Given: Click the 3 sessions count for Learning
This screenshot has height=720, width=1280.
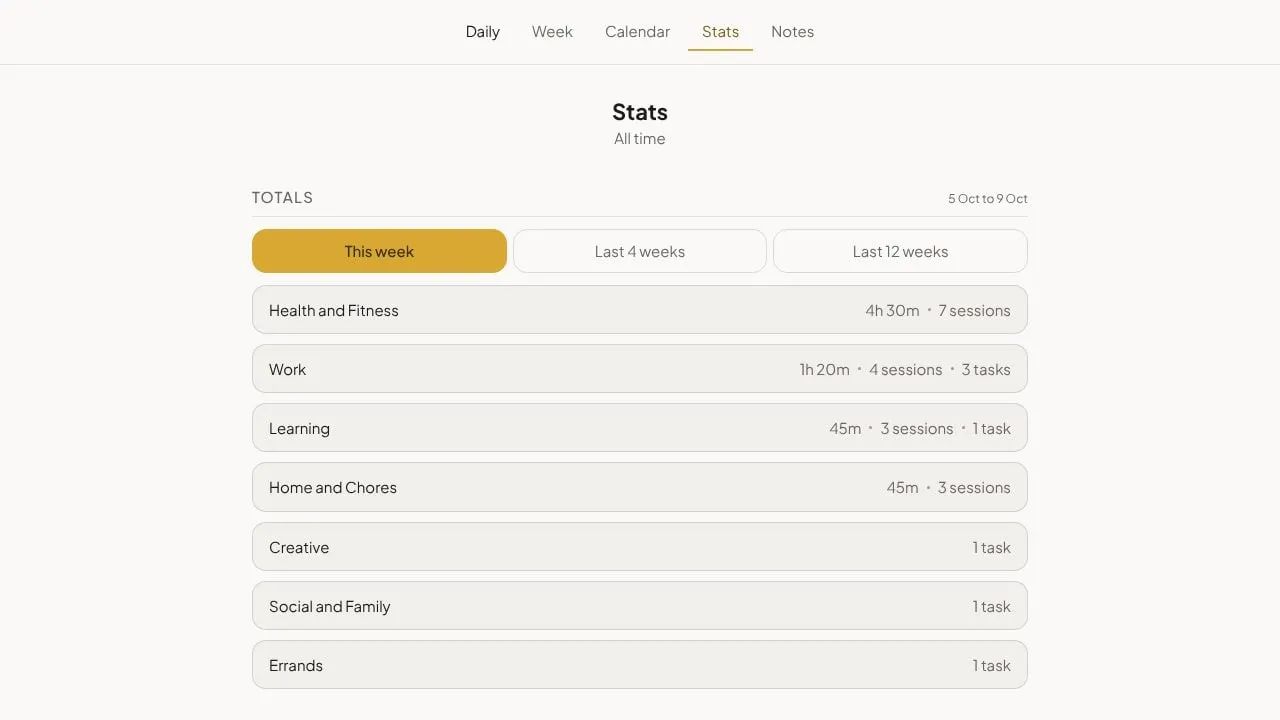Looking at the screenshot, I should [917, 429].
